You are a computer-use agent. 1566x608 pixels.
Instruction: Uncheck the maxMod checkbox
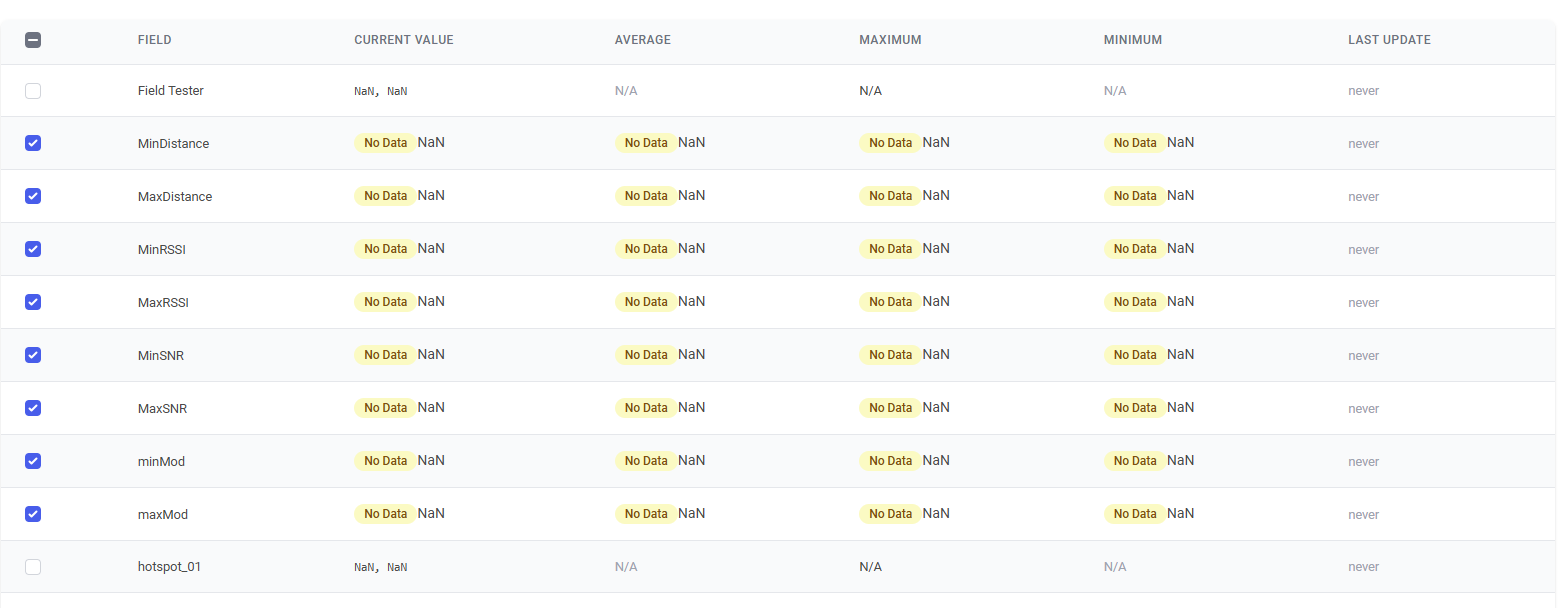[33, 514]
